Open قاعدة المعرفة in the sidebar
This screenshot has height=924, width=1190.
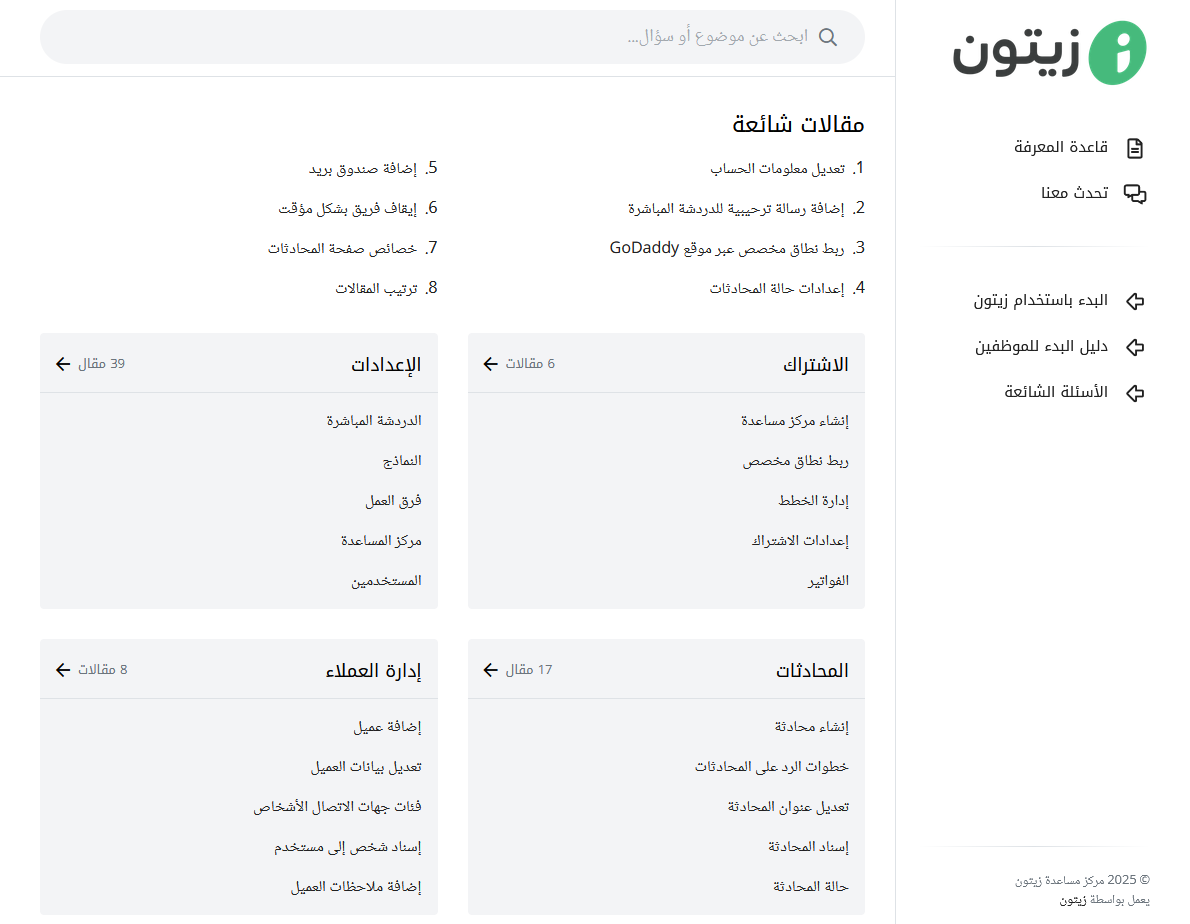pos(1061,147)
